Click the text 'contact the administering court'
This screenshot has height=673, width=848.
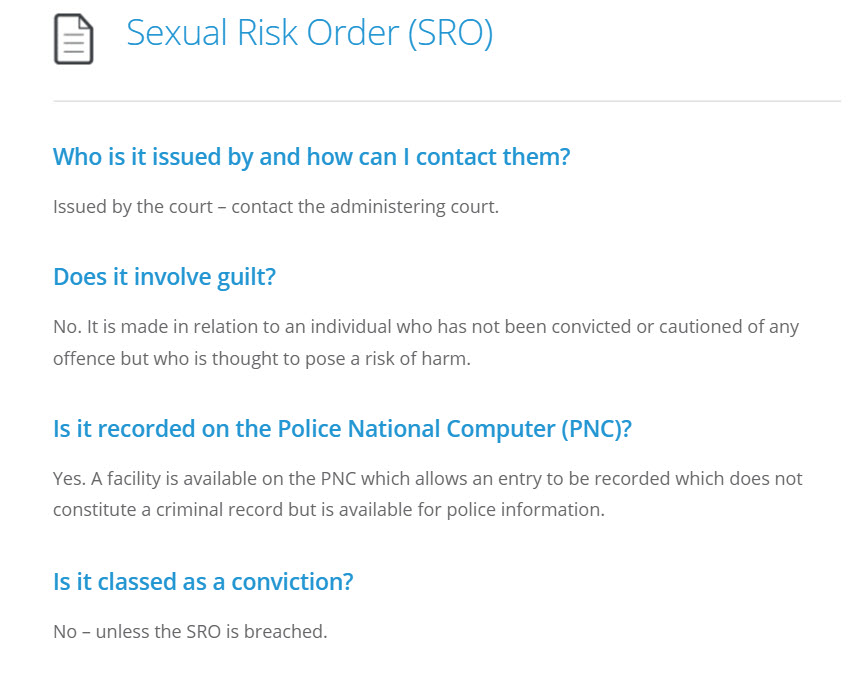(365, 207)
